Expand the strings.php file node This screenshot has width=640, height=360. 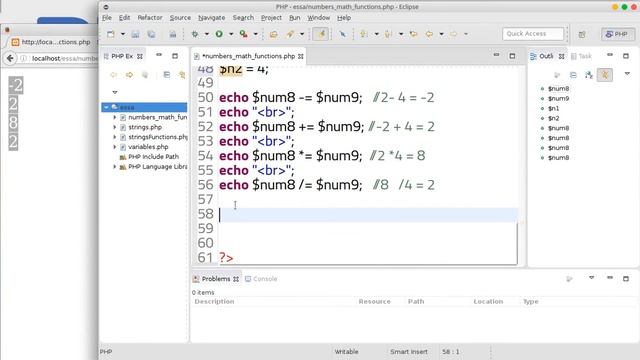tap(115, 127)
